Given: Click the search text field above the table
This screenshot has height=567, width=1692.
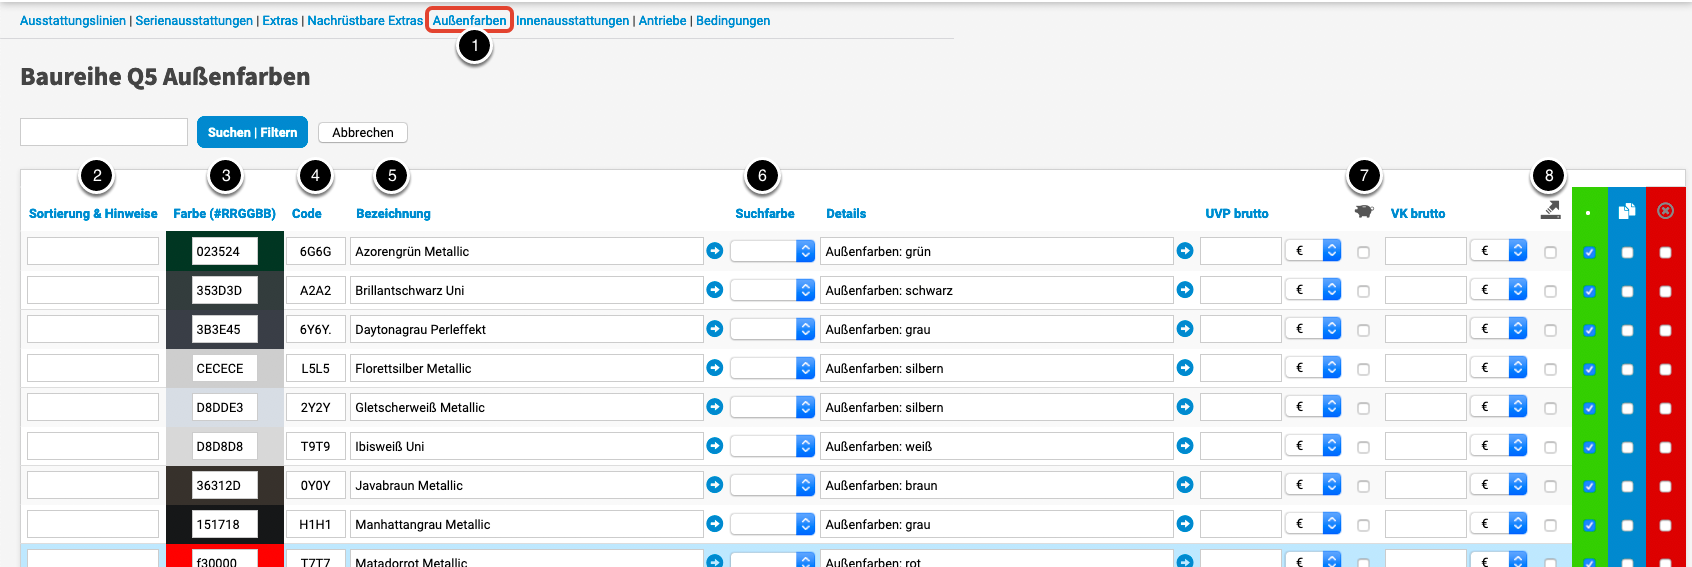Looking at the screenshot, I should coord(104,132).
